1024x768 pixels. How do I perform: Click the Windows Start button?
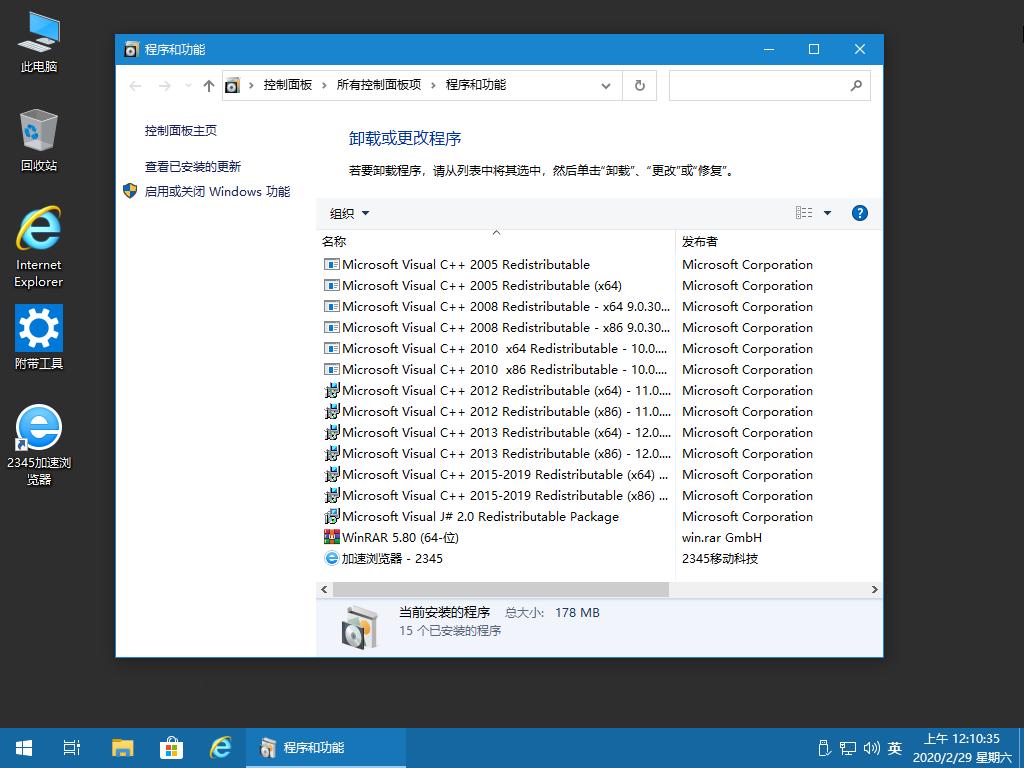(24, 748)
